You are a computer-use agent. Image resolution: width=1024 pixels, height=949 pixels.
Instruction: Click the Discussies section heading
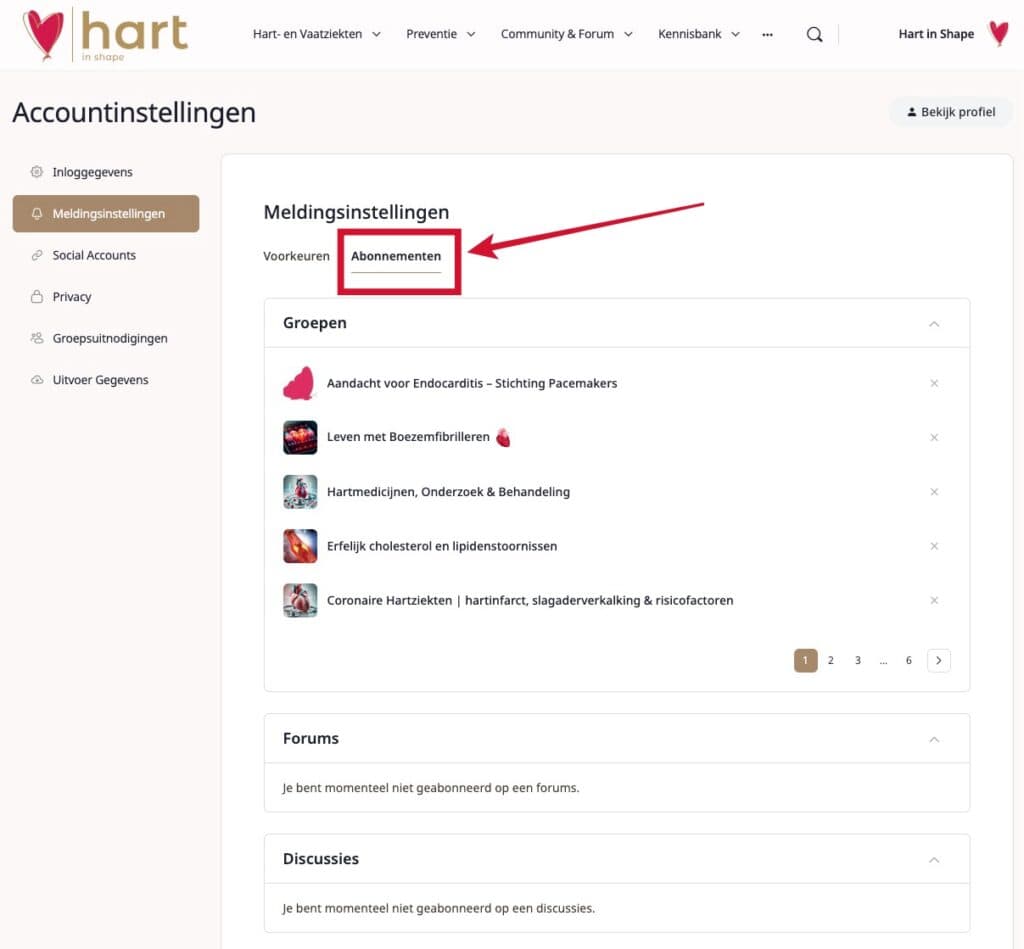321,859
